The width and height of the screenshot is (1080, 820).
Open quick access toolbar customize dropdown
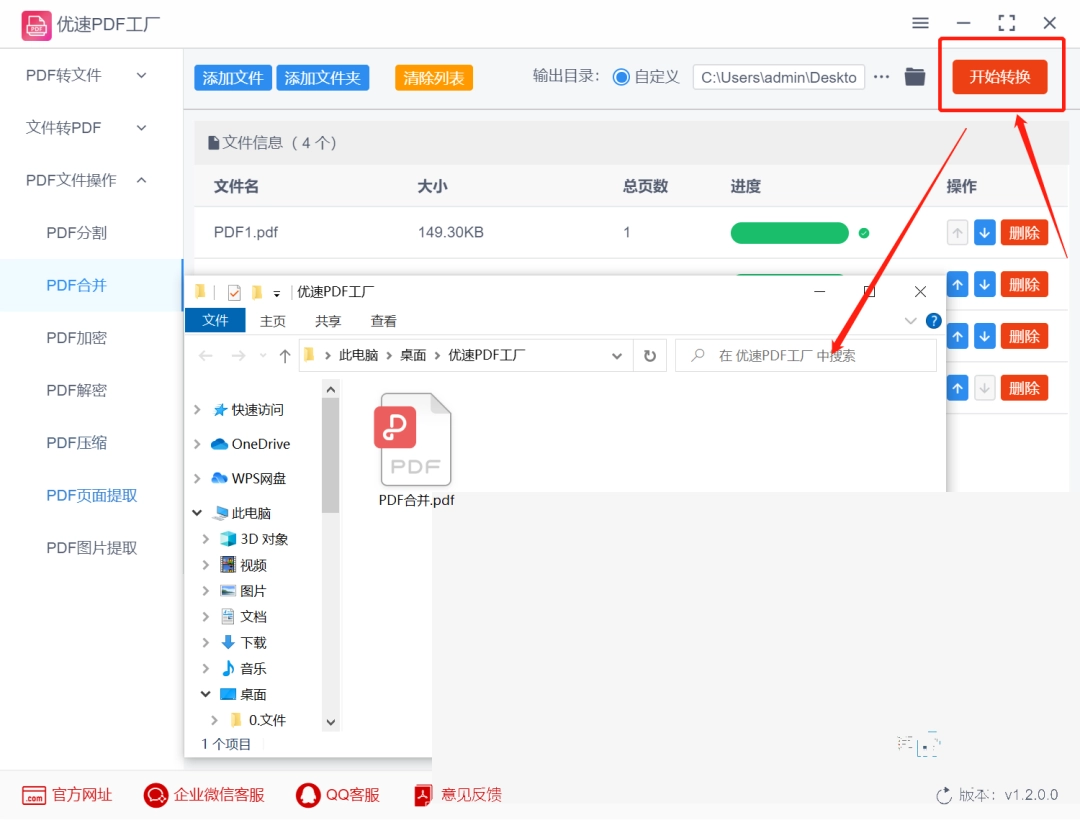pyautogui.click(x=276, y=294)
